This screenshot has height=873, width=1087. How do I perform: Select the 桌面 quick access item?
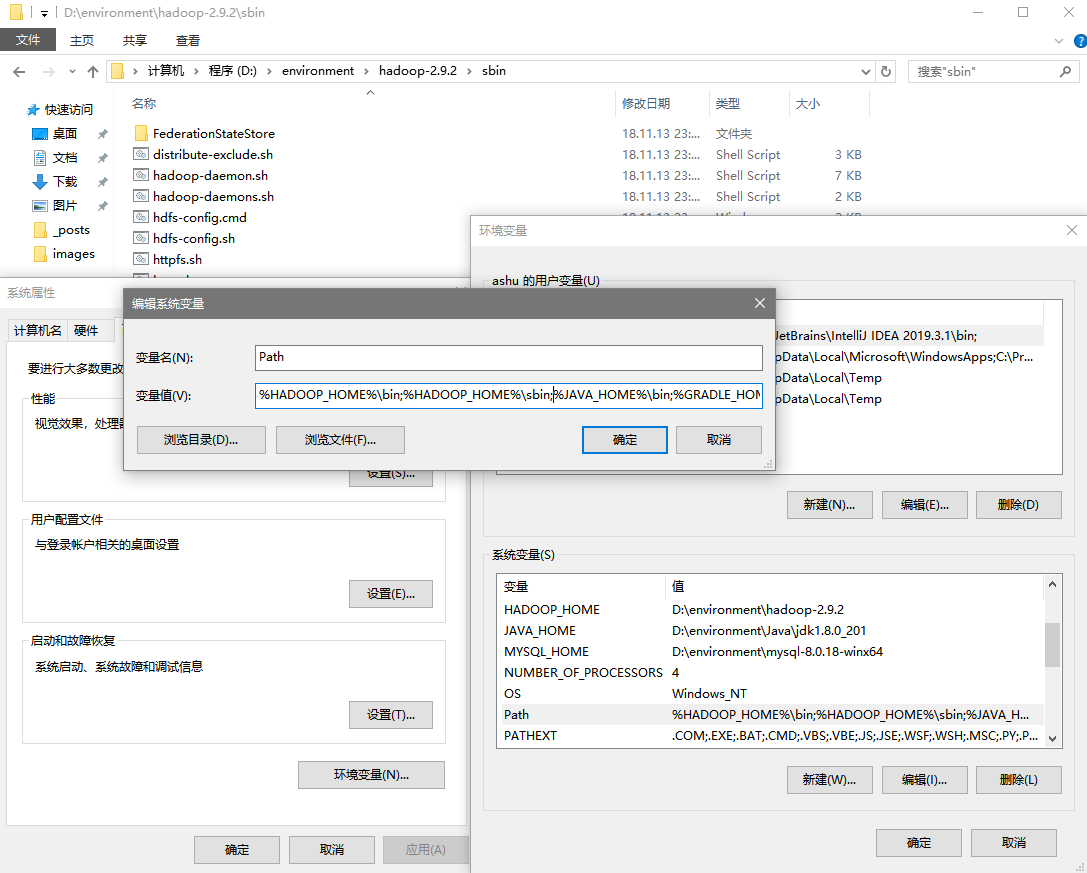pyautogui.click(x=64, y=134)
